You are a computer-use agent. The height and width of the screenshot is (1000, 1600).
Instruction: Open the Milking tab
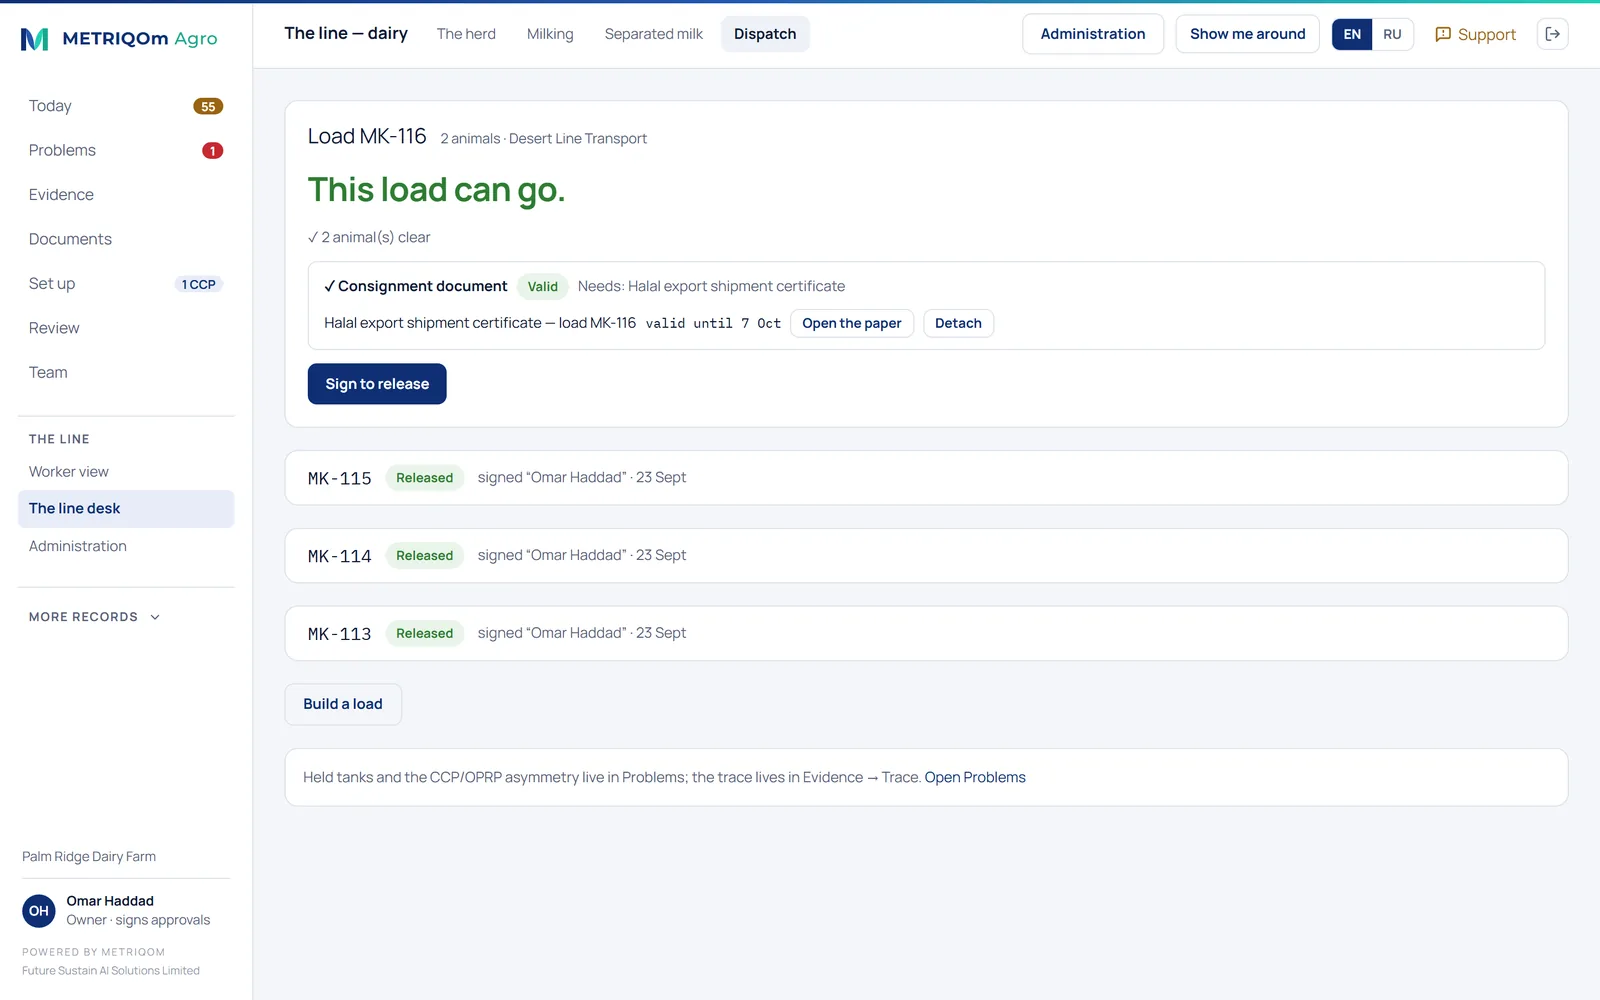pos(550,34)
